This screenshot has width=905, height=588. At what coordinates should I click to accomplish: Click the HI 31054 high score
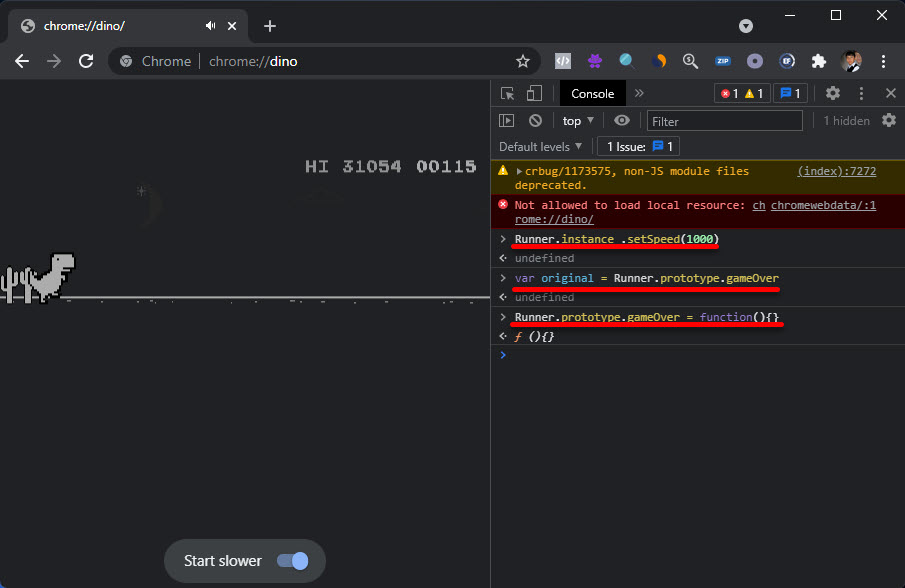[353, 167]
